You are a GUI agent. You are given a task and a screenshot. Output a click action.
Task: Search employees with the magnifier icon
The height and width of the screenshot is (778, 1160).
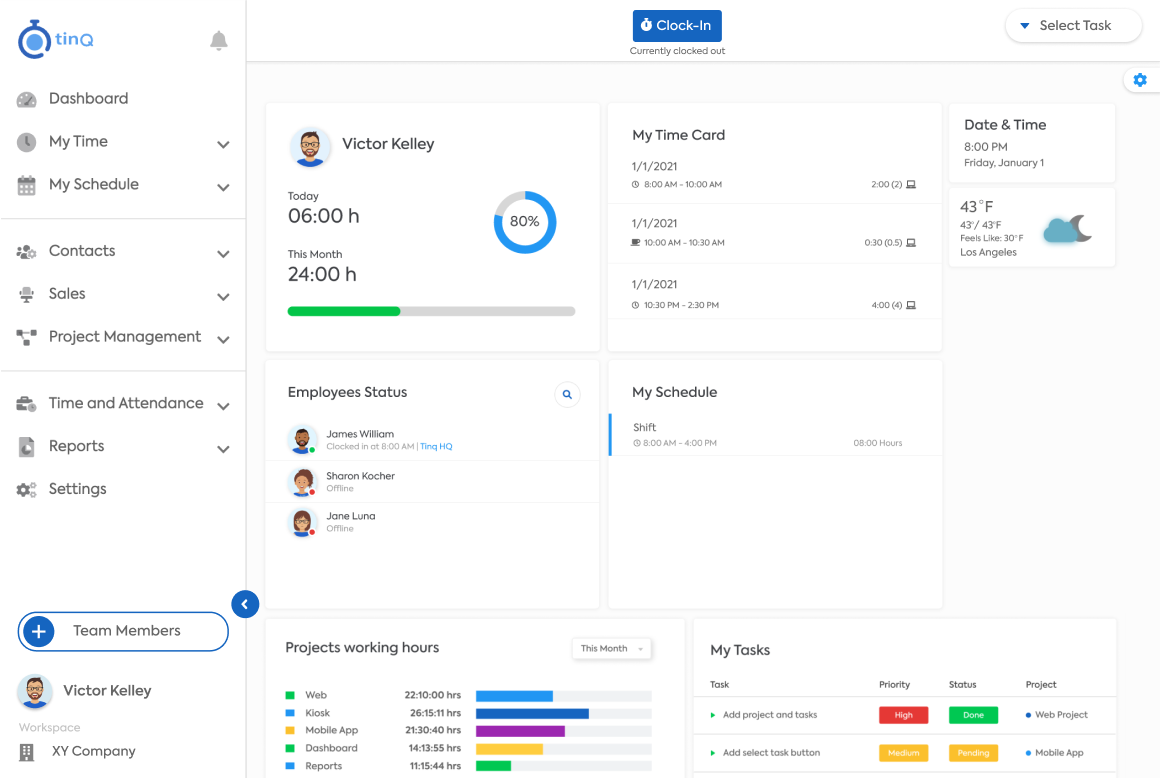tap(567, 394)
